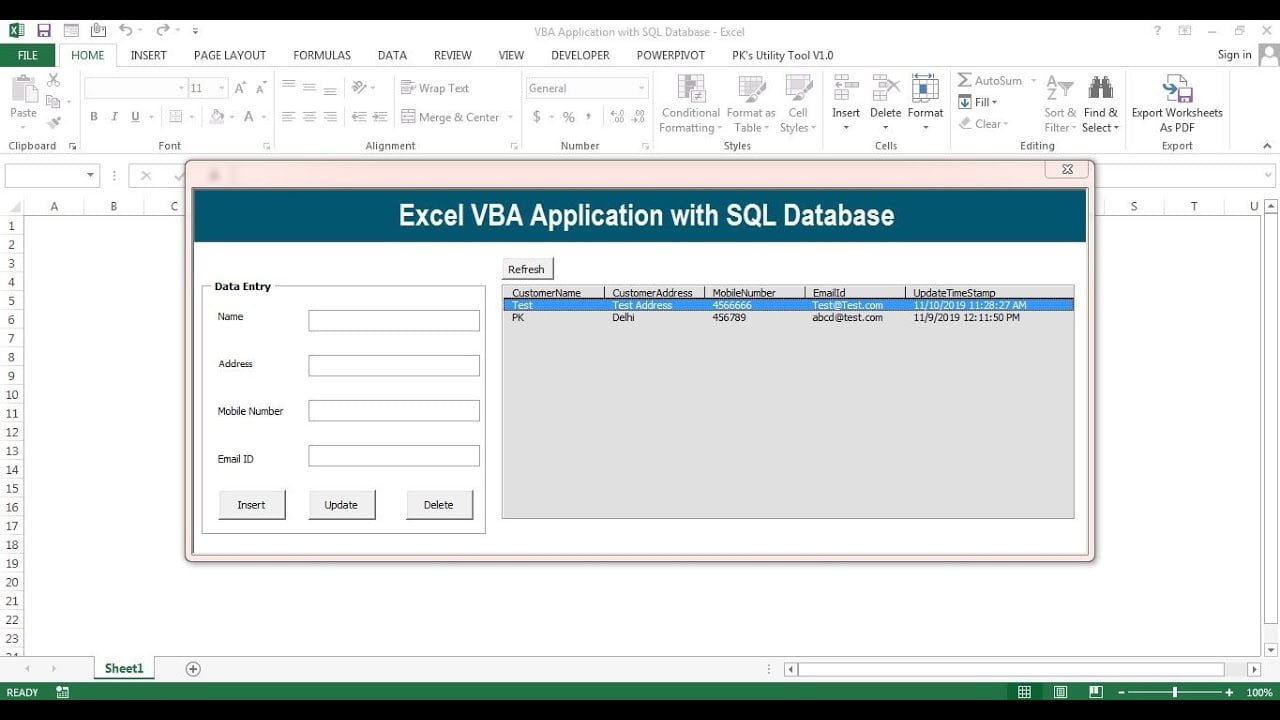1280x720 pixels.
Task: Toggle bold formatting
Action: coord(93,117)
